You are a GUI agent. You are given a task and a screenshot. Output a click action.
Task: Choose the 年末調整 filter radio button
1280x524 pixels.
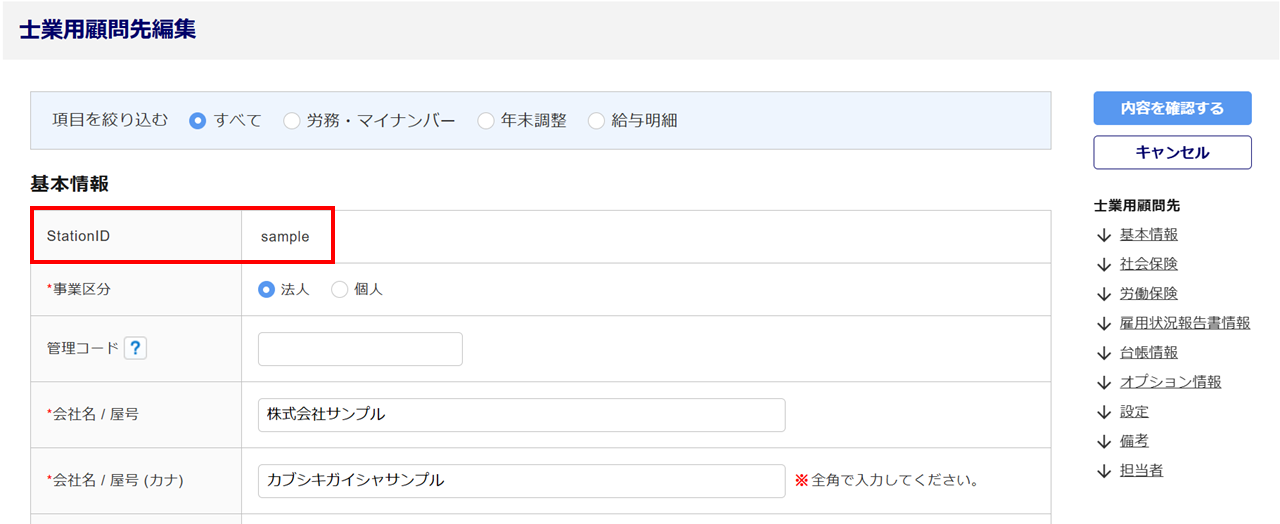[486, 121]
